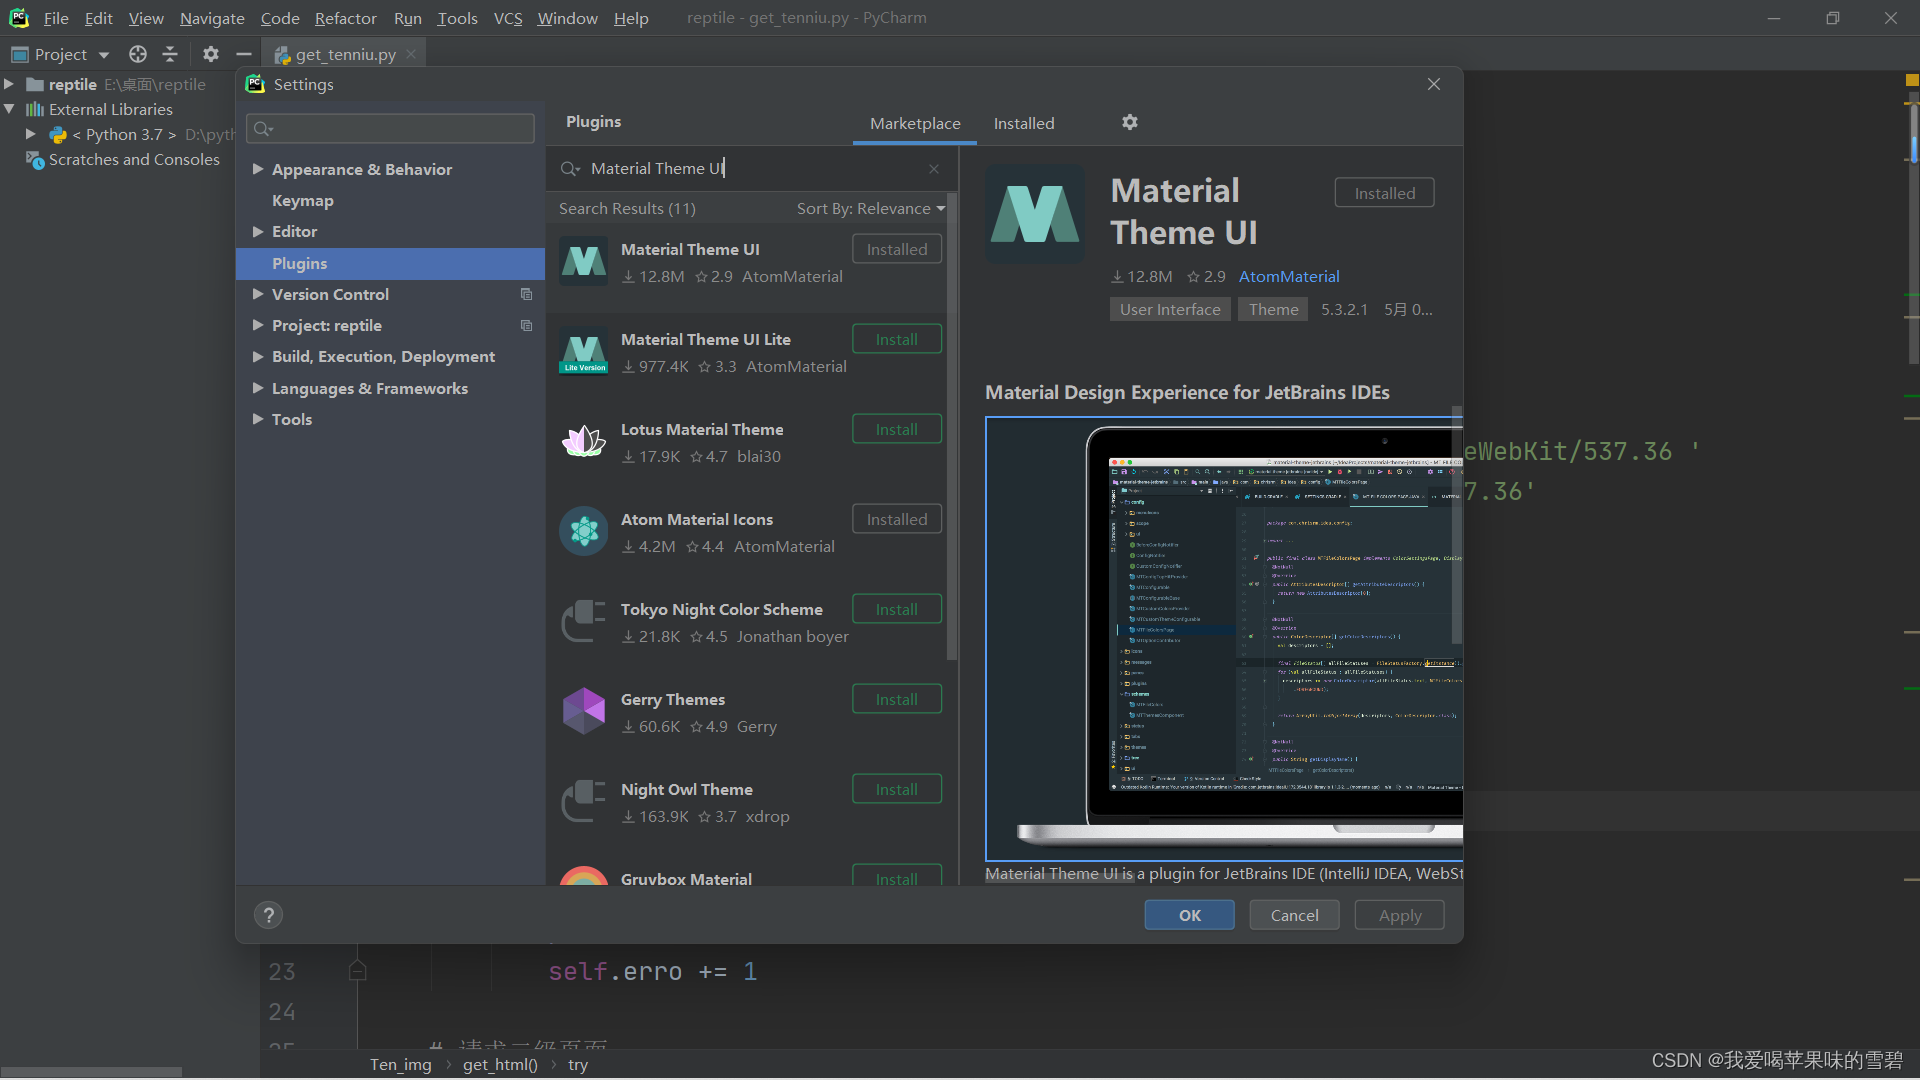
Task: Click the Settings help question mark
Action: point(268,915)
